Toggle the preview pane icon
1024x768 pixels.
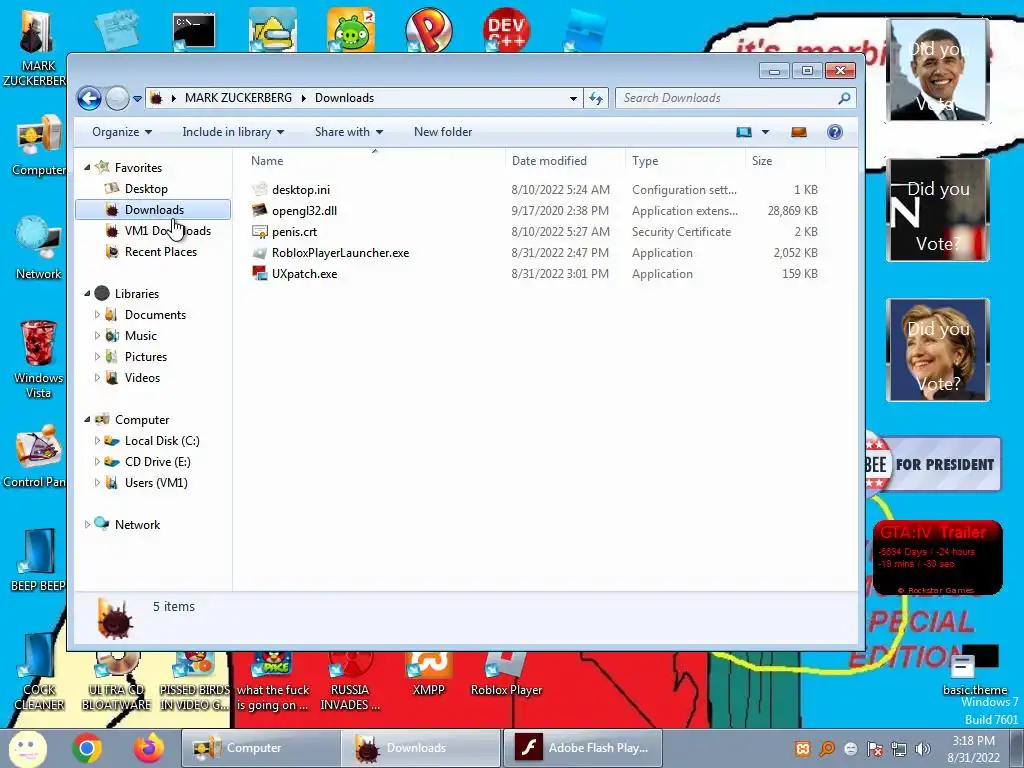pos(799,132)
